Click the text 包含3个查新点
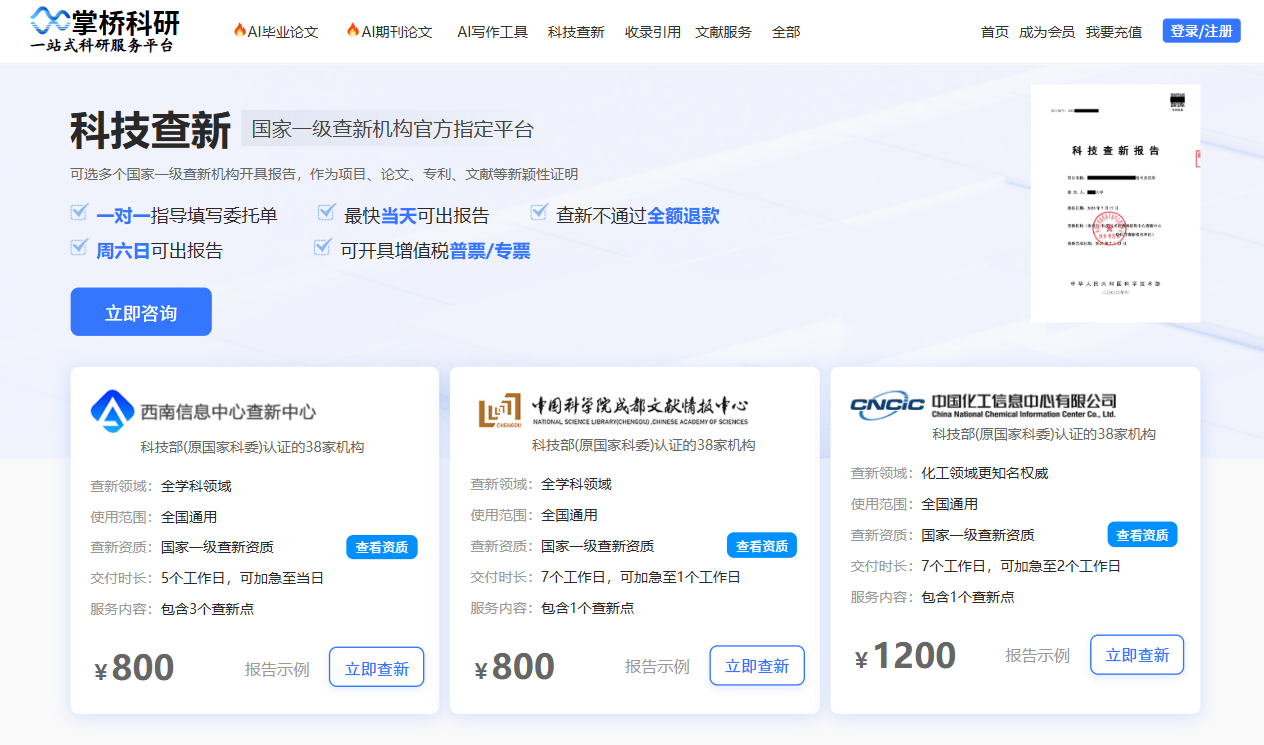The image size is (1264, 745). tap(207, 609)
